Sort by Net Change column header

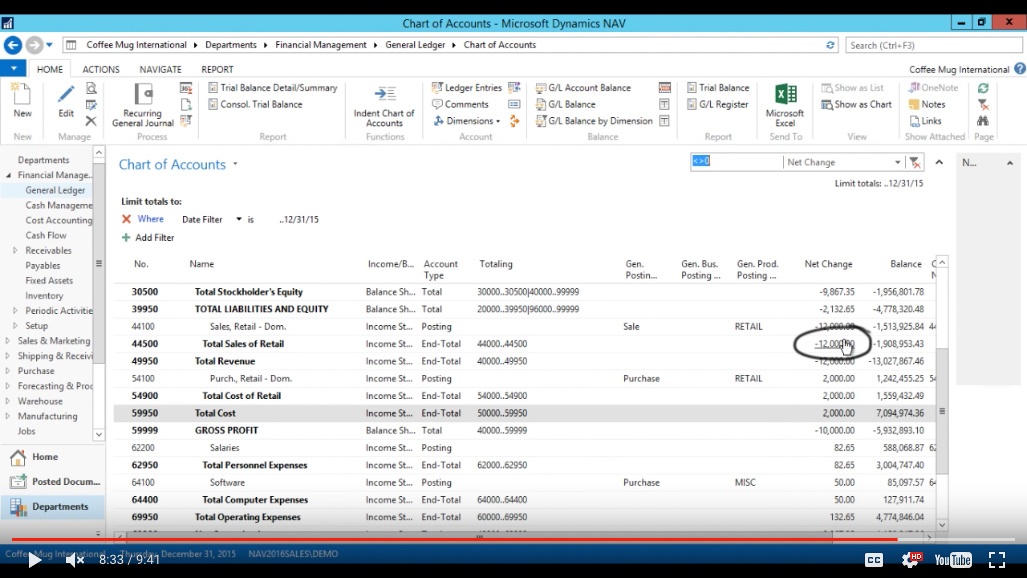[829, 264]
